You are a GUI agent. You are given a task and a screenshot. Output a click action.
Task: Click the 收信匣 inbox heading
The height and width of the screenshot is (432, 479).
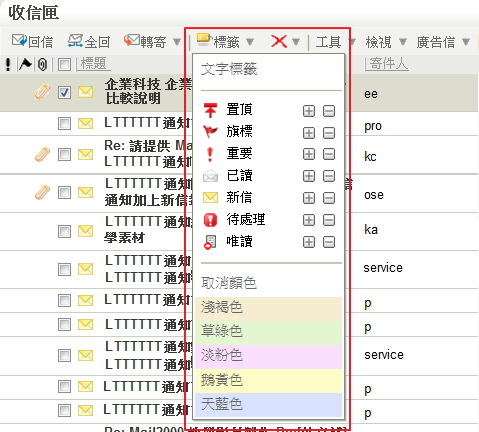[34, 13]
